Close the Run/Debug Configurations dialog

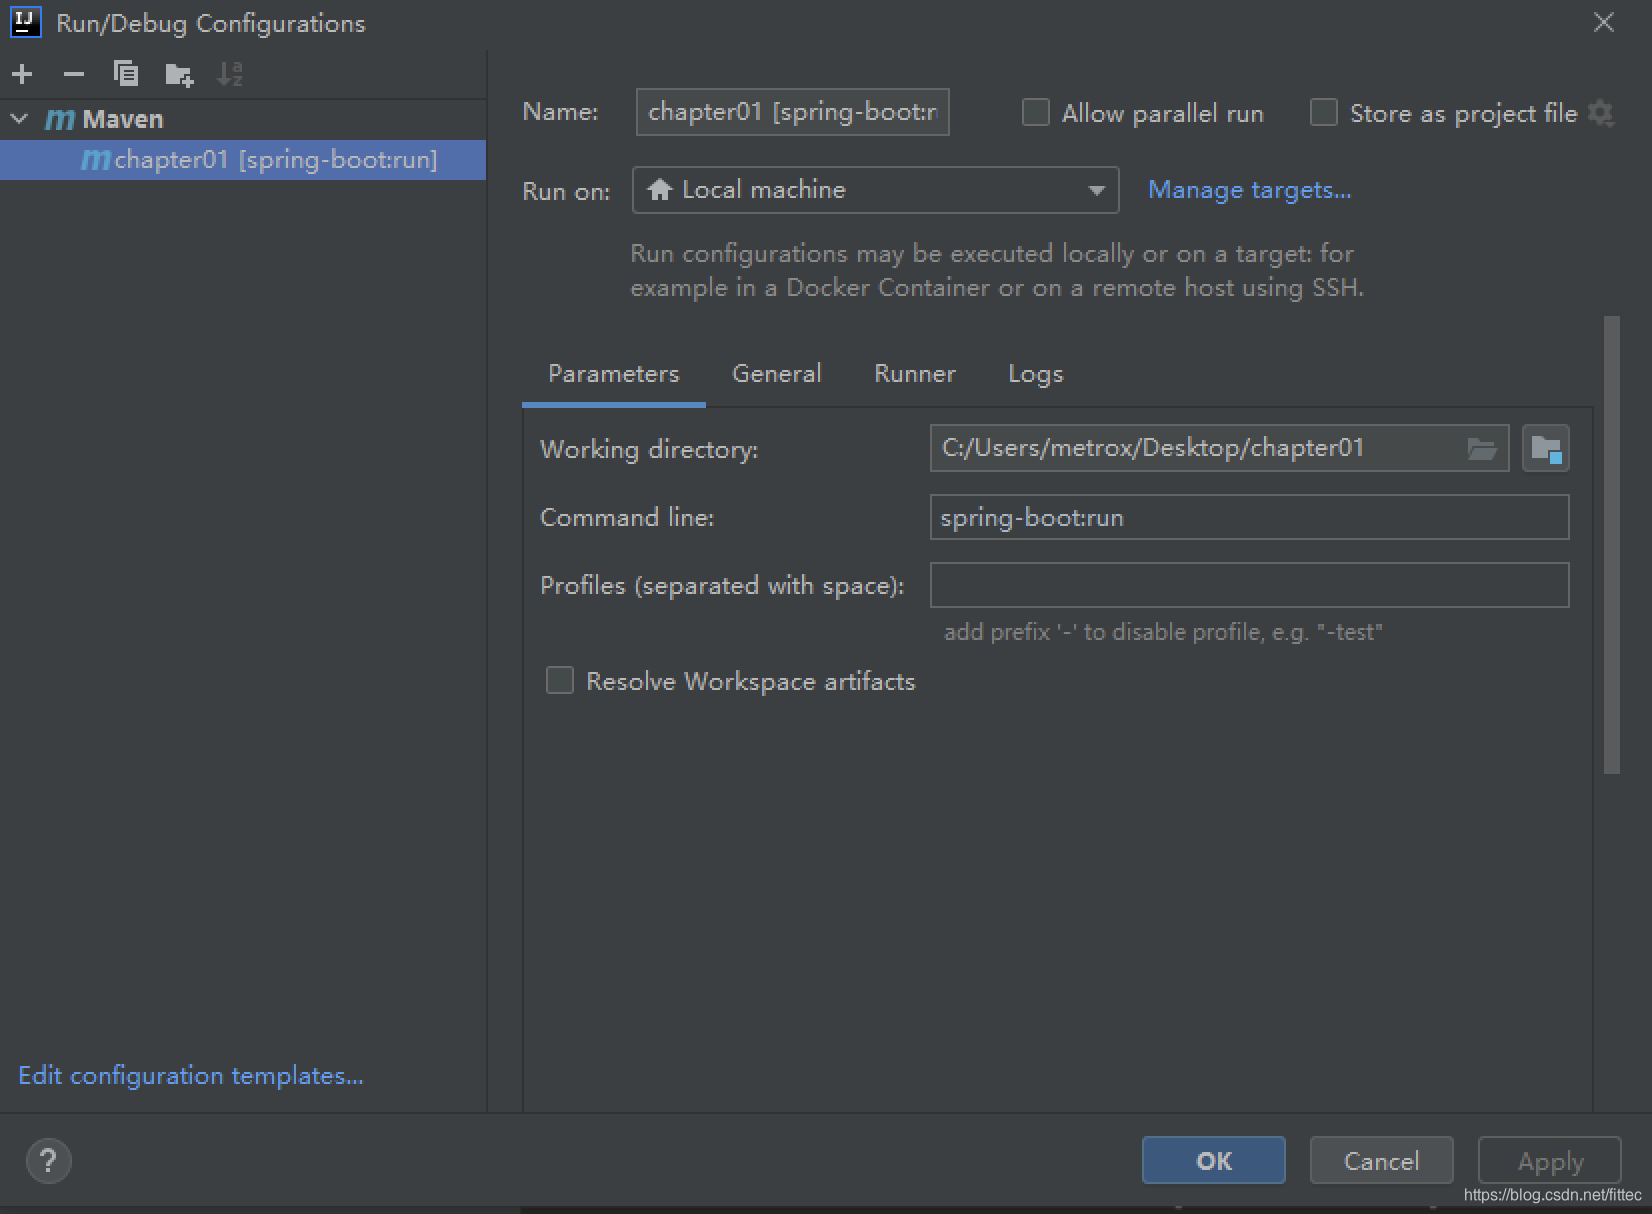1604,22
